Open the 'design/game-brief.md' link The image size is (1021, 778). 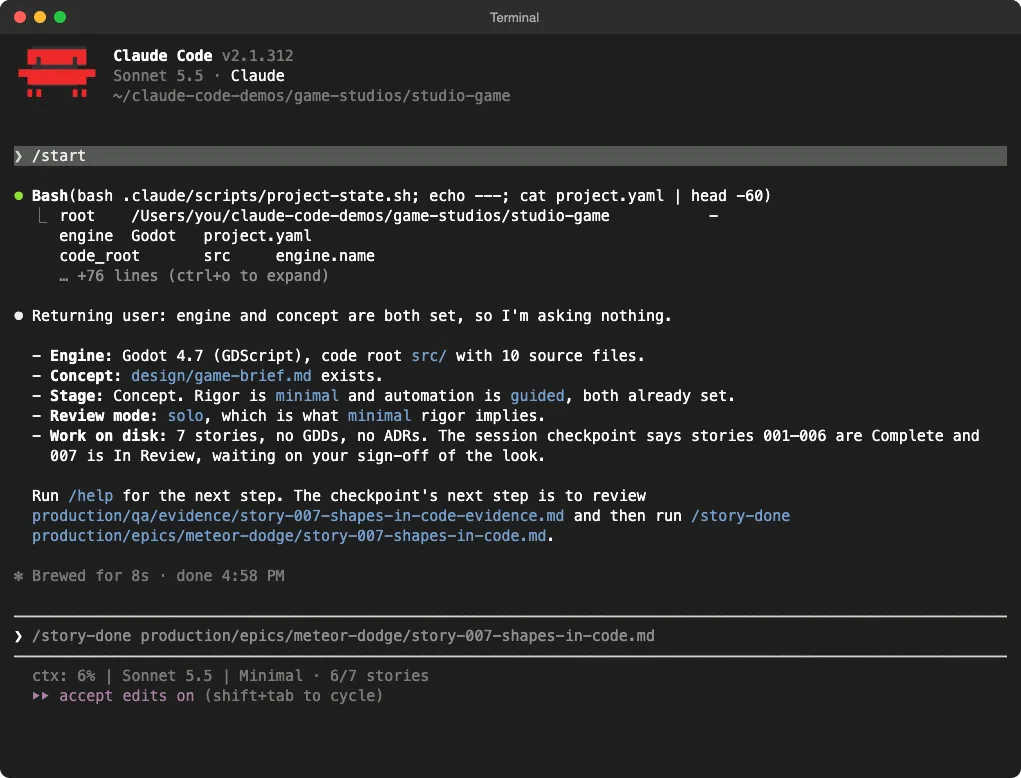pos(221,376)
